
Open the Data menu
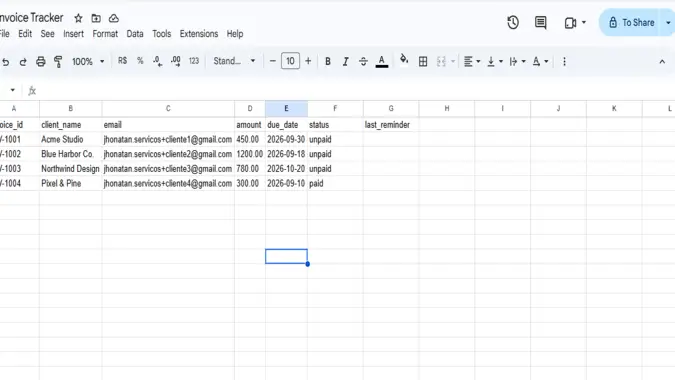(x=135, y=34)
